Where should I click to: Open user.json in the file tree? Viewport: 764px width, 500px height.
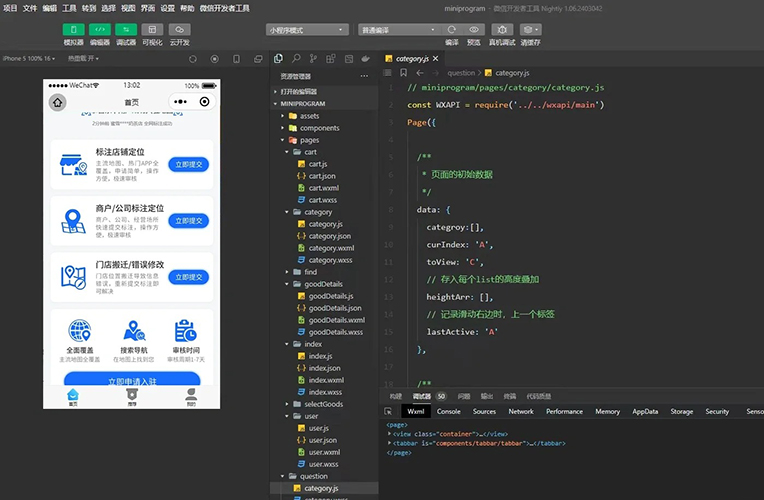coord(323,440)
